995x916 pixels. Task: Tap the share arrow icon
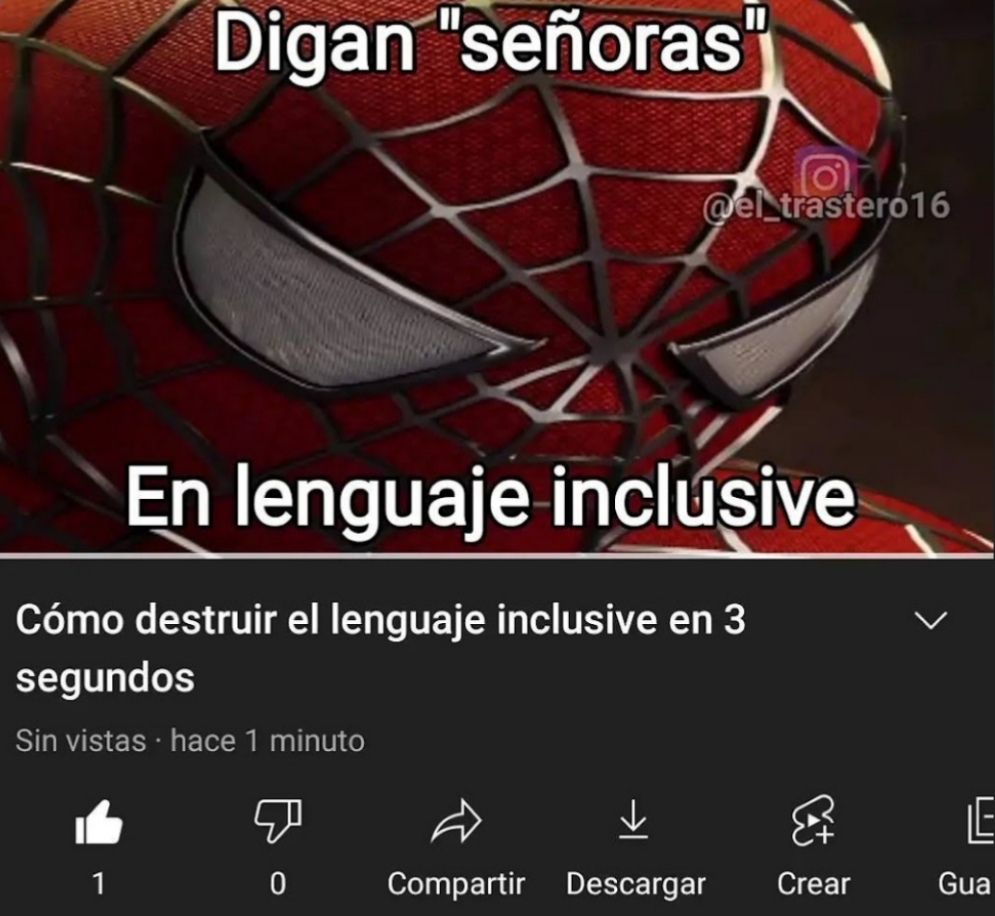point(456,822)
